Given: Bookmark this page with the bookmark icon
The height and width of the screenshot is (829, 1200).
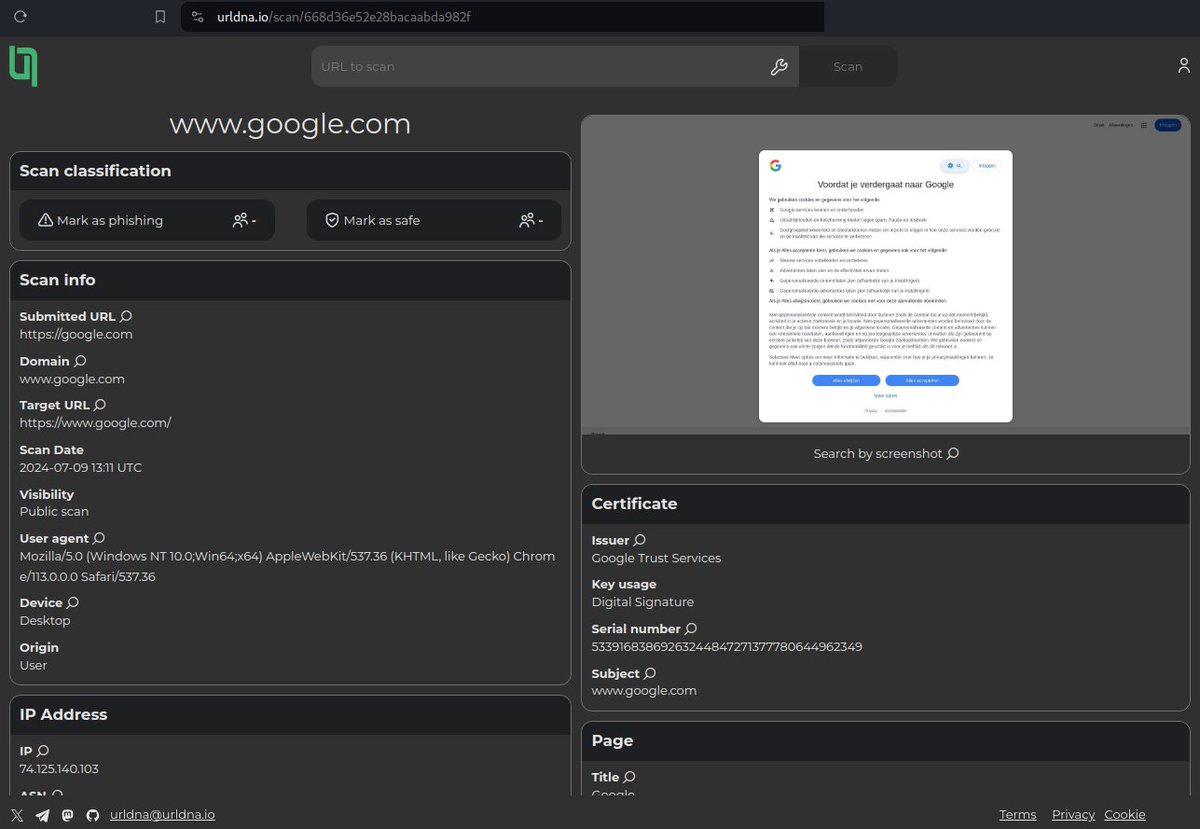Looking at the screenshot, I should click(160, 16).
